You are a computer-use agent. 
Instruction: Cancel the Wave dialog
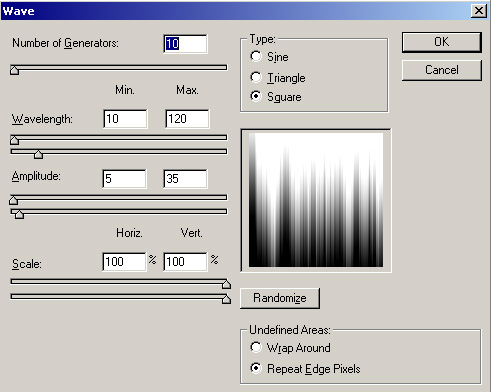click(x=442, y=70)
